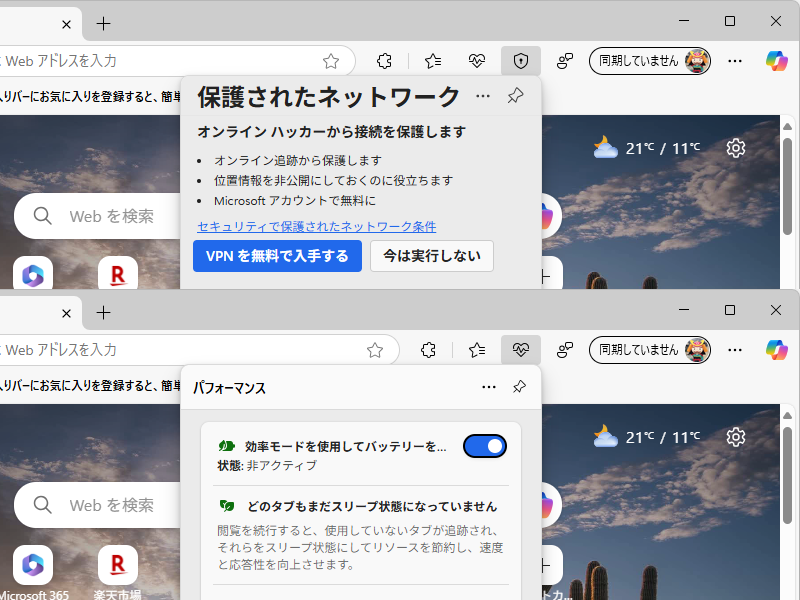Screen dimensions: 800x600
Task: Click weather 21°C widget in bottom window
Action: 647,437
